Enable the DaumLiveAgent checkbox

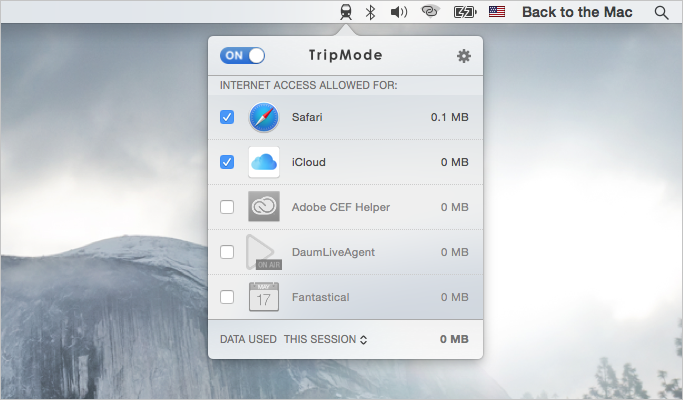(227, 252)
